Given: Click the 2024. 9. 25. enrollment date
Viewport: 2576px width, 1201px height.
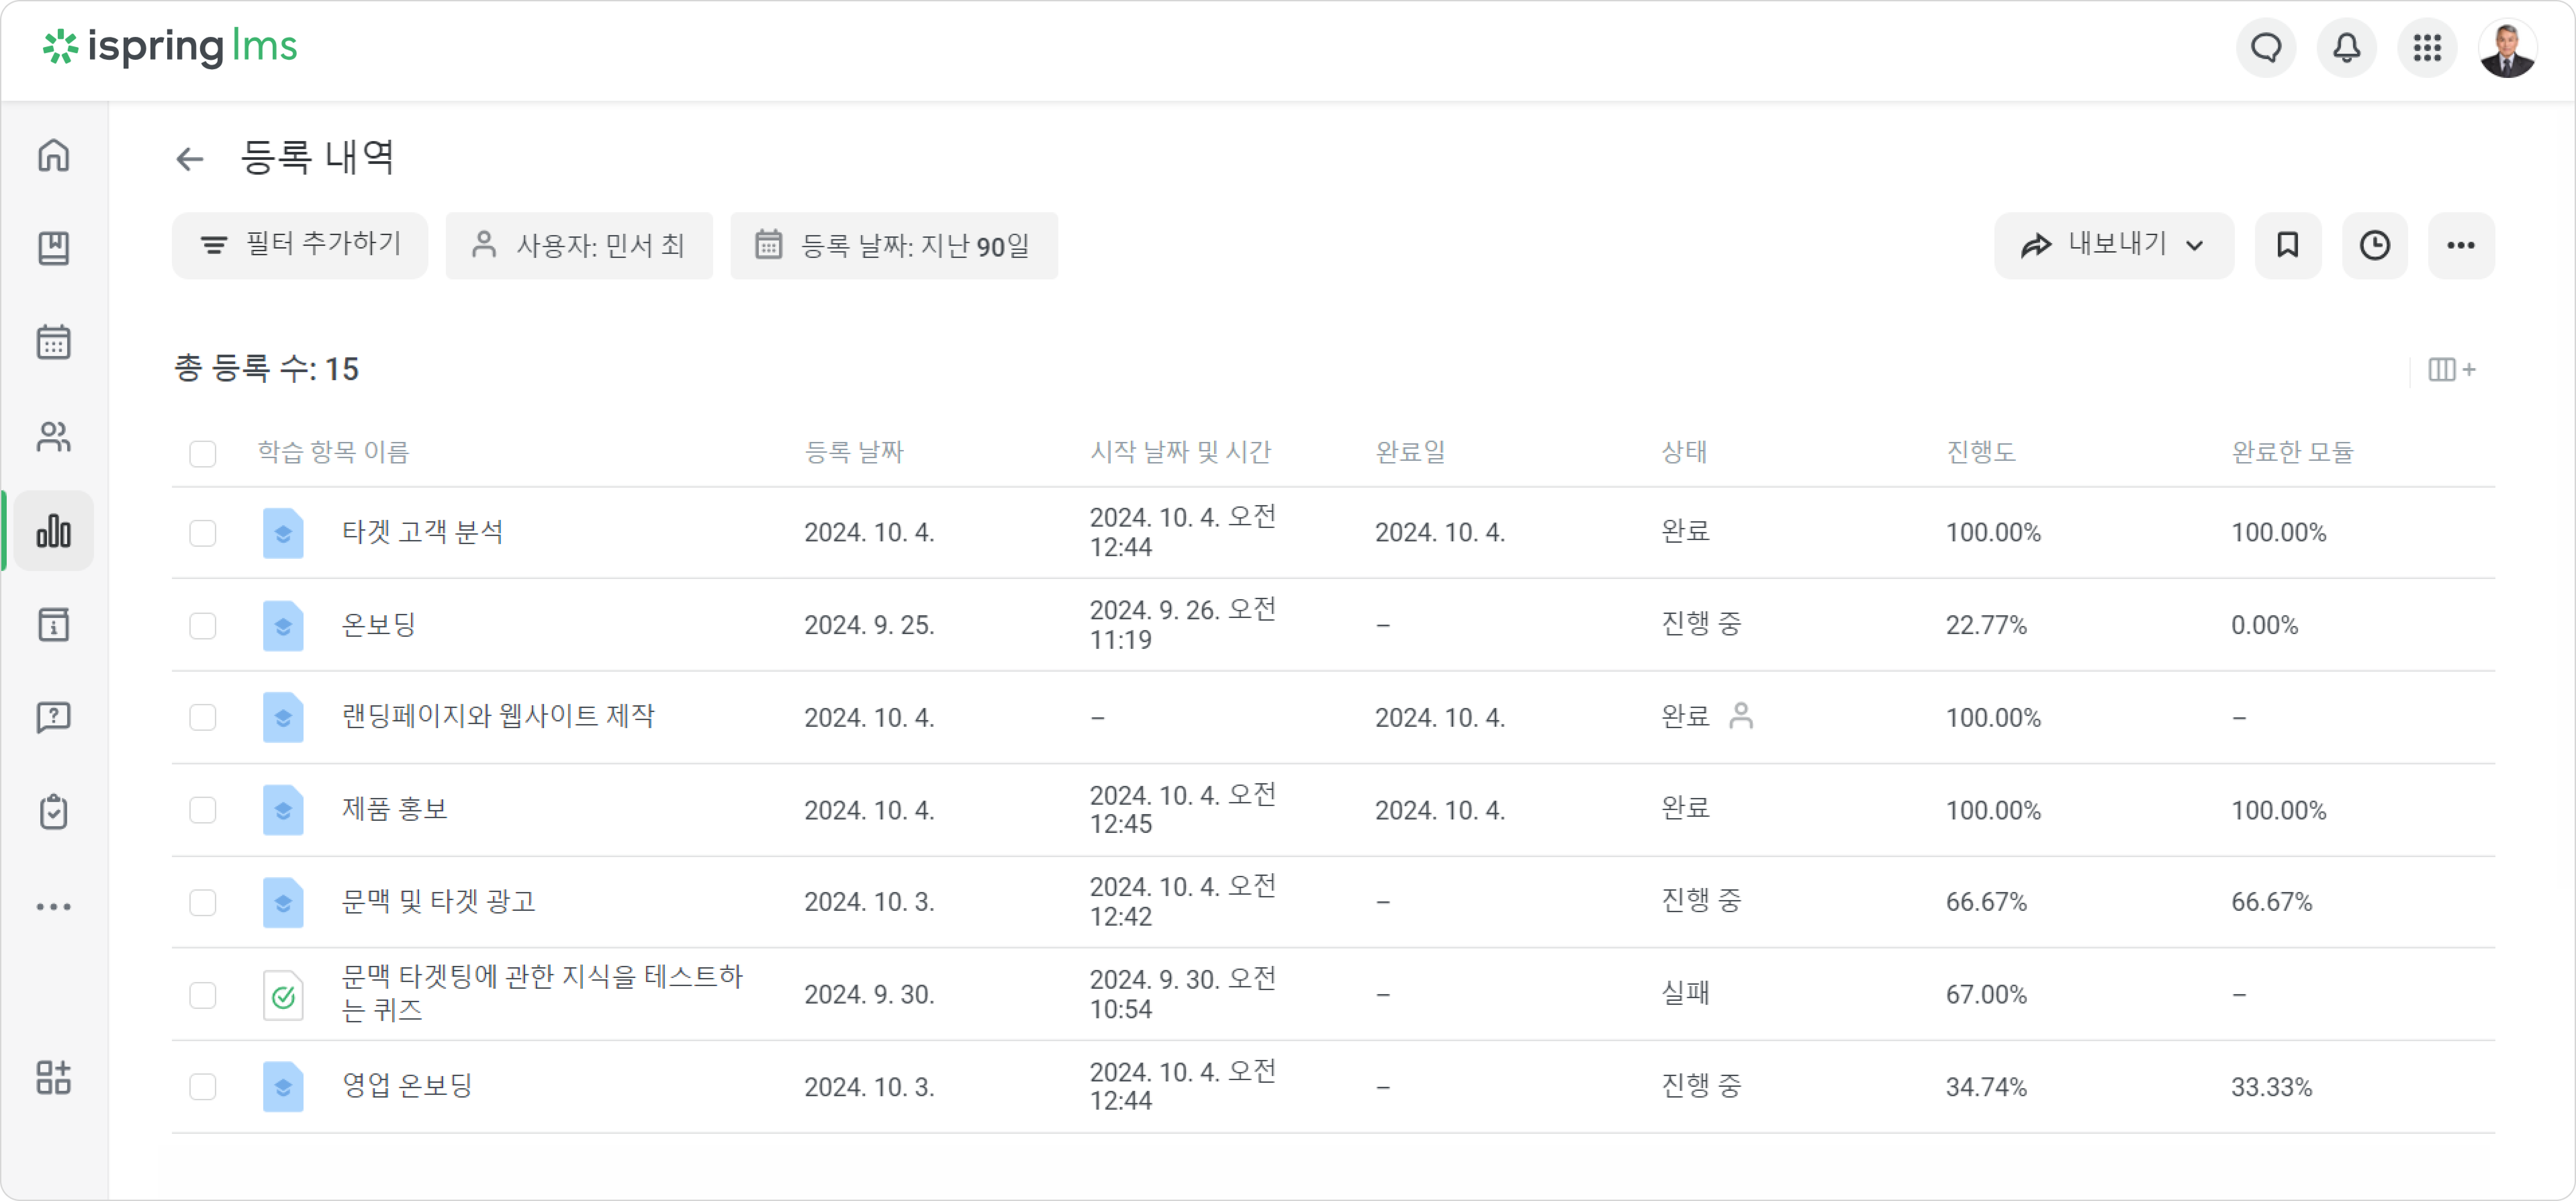Looking at the screenshot, I should pos(869,625).
